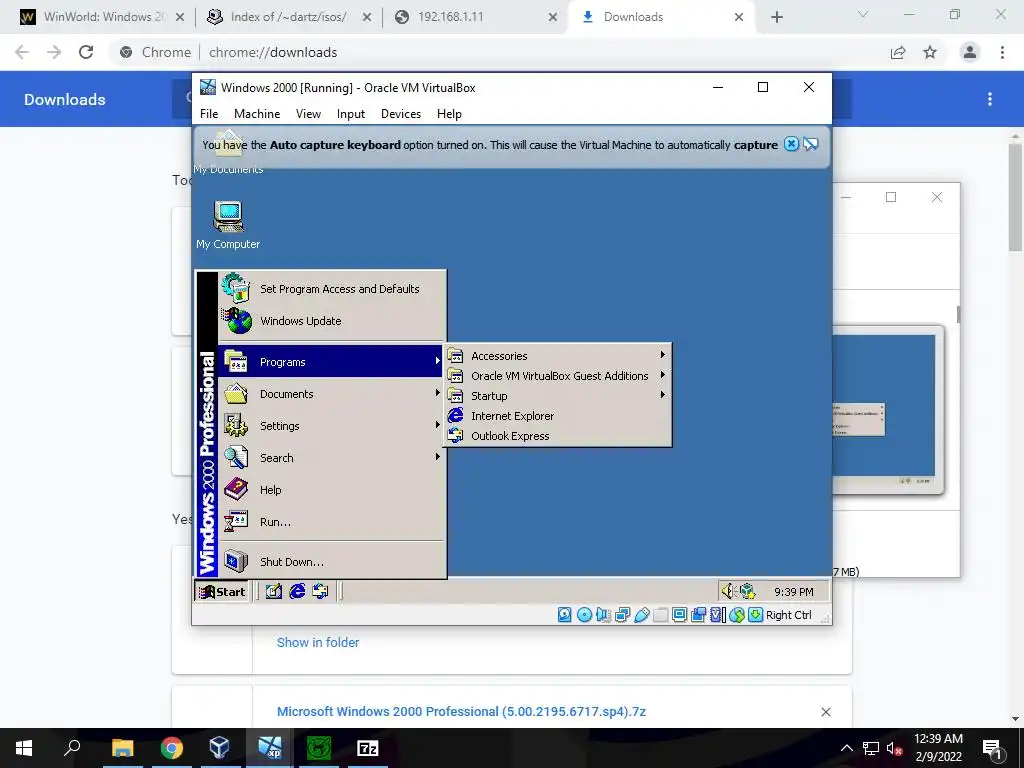Click the network adapters indicator in VirtualBox status bar
This screenshot has width=1024, height=768.
pyautogui.click(x=622, y=615)
